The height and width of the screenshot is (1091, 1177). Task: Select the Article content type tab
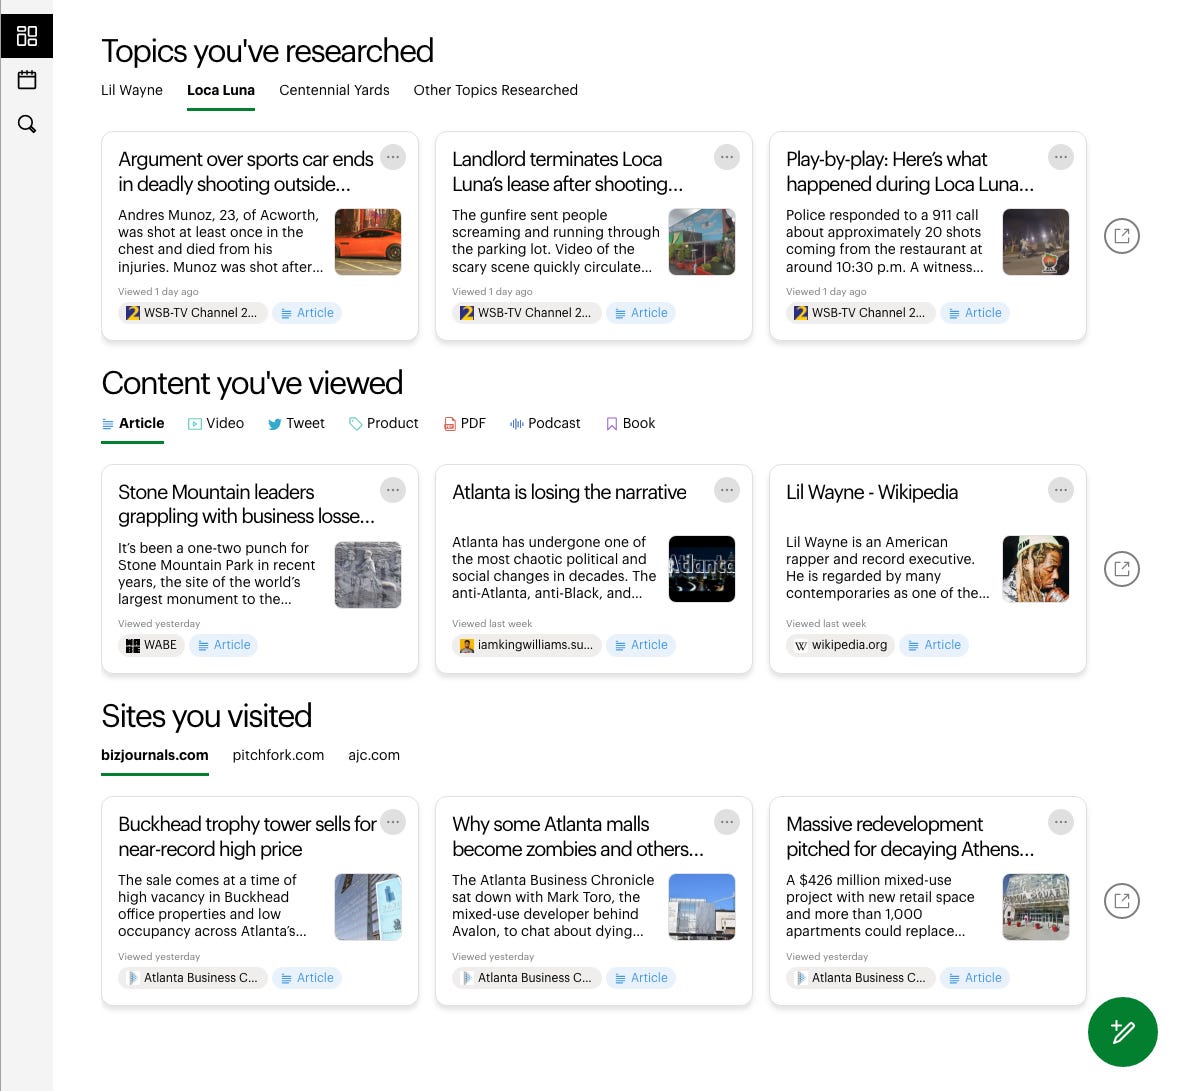pyautogui.click(x=133, y=423)
